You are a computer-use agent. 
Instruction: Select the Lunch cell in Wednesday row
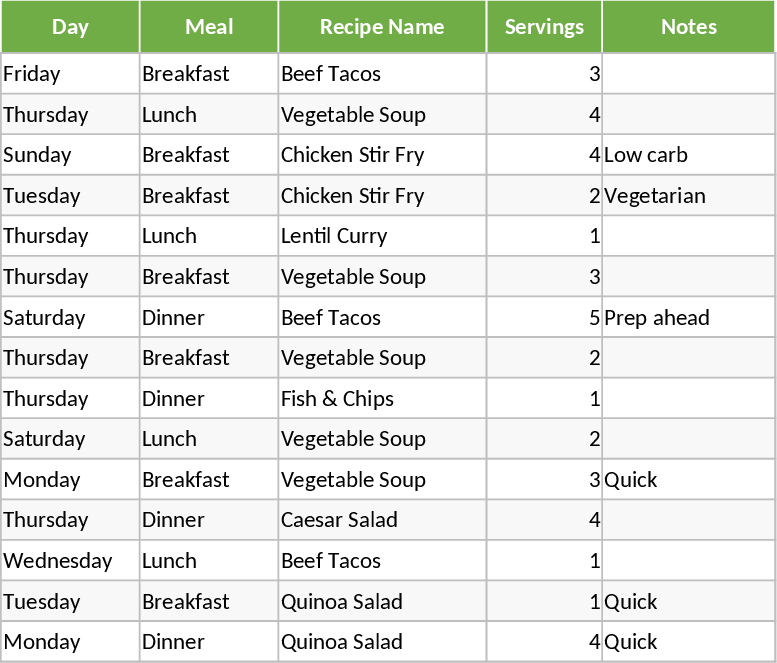tap(209, 561)
